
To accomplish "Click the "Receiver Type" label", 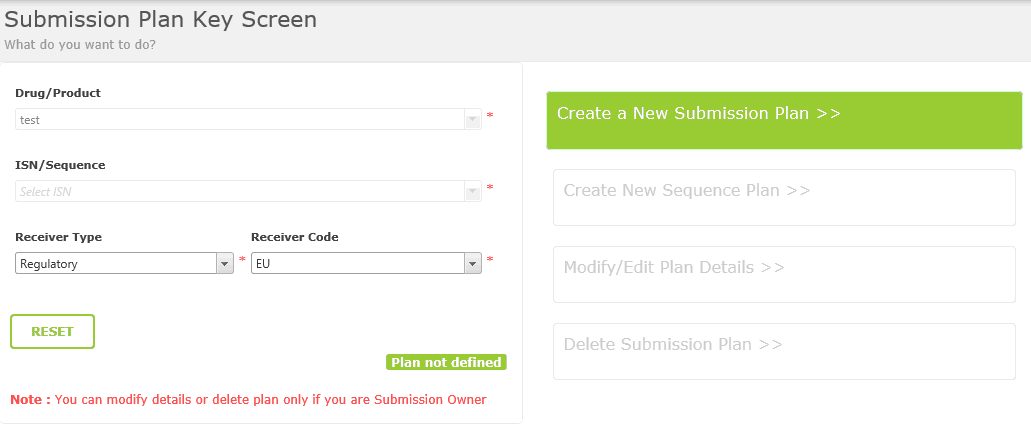I will pyautogui.click(x=58, y=237).
